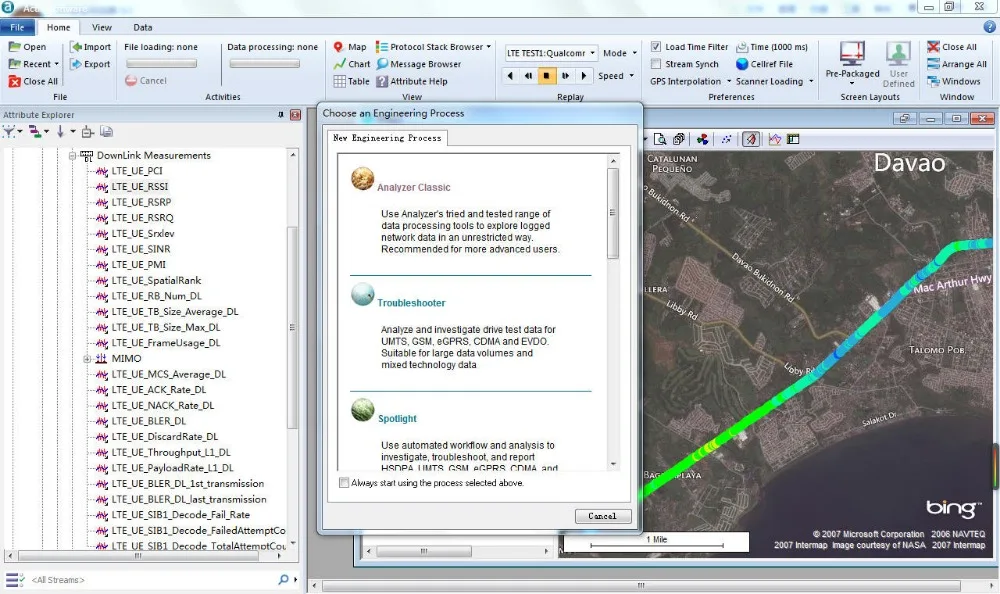Open the Scanner Loading dropdown
The image size is (1000, 594).
(774, 81)
